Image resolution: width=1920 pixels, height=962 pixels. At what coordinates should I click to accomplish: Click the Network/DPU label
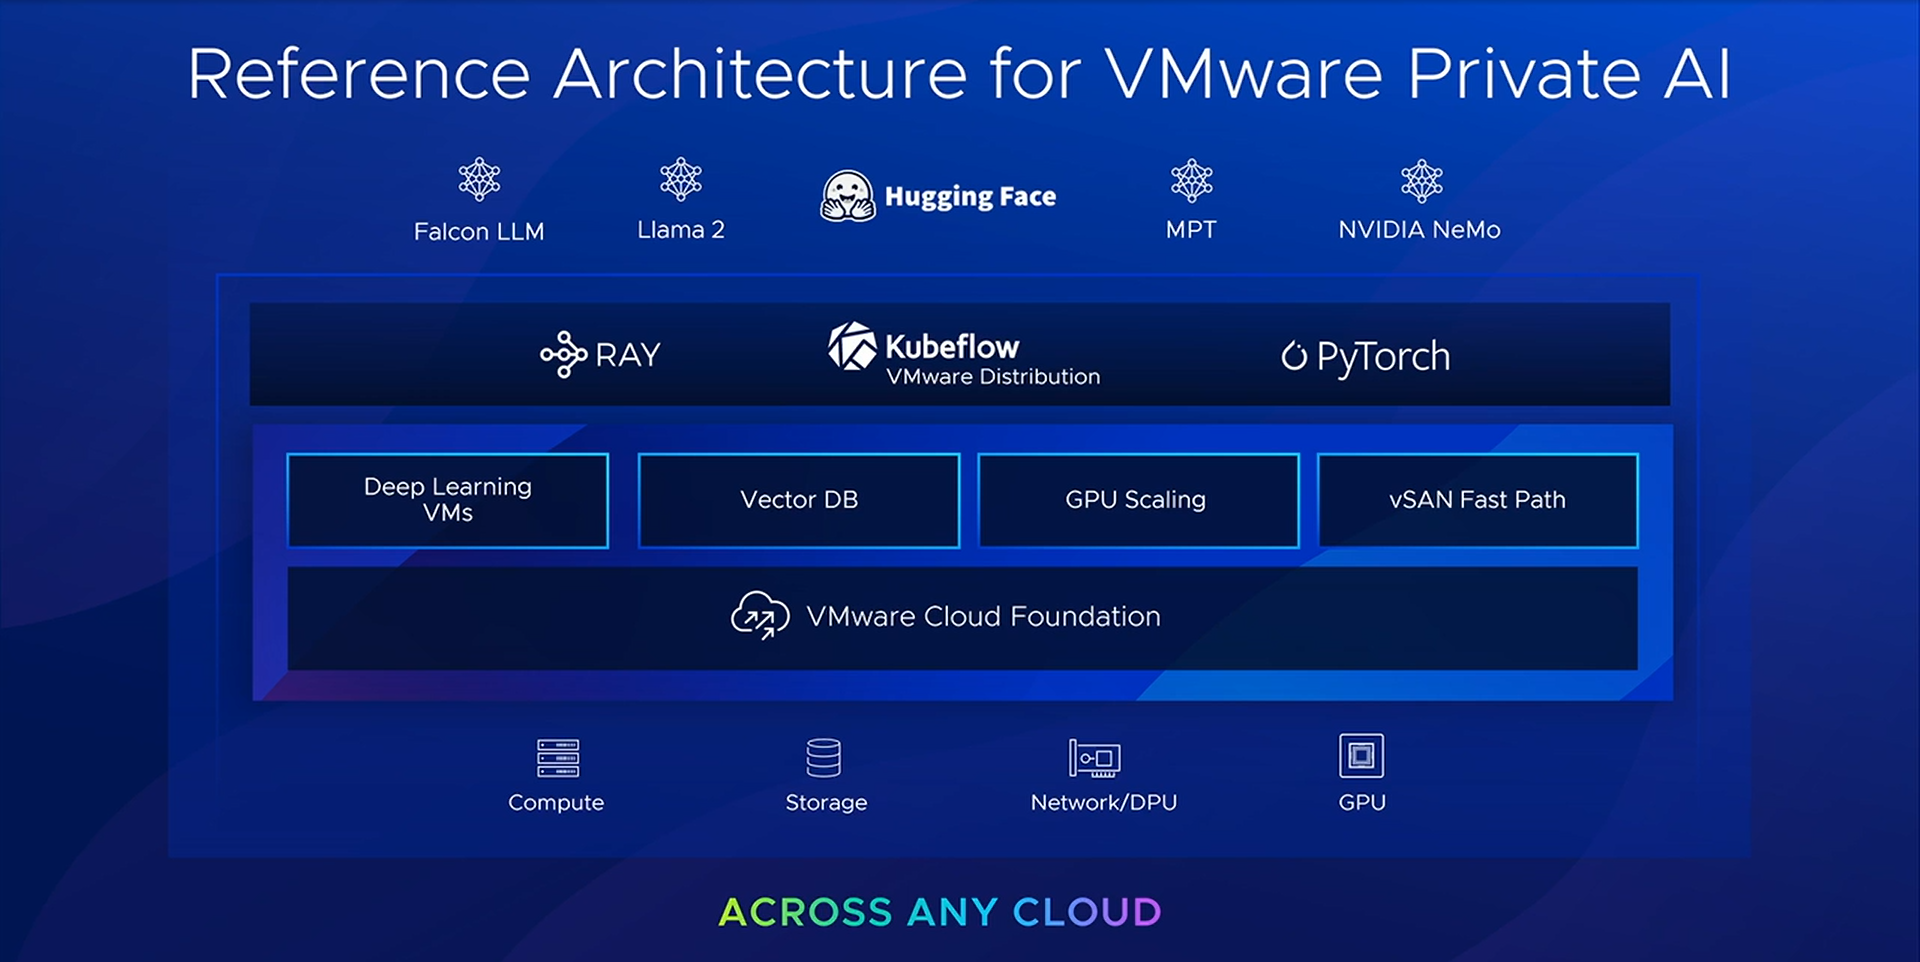click(1104, 802)
